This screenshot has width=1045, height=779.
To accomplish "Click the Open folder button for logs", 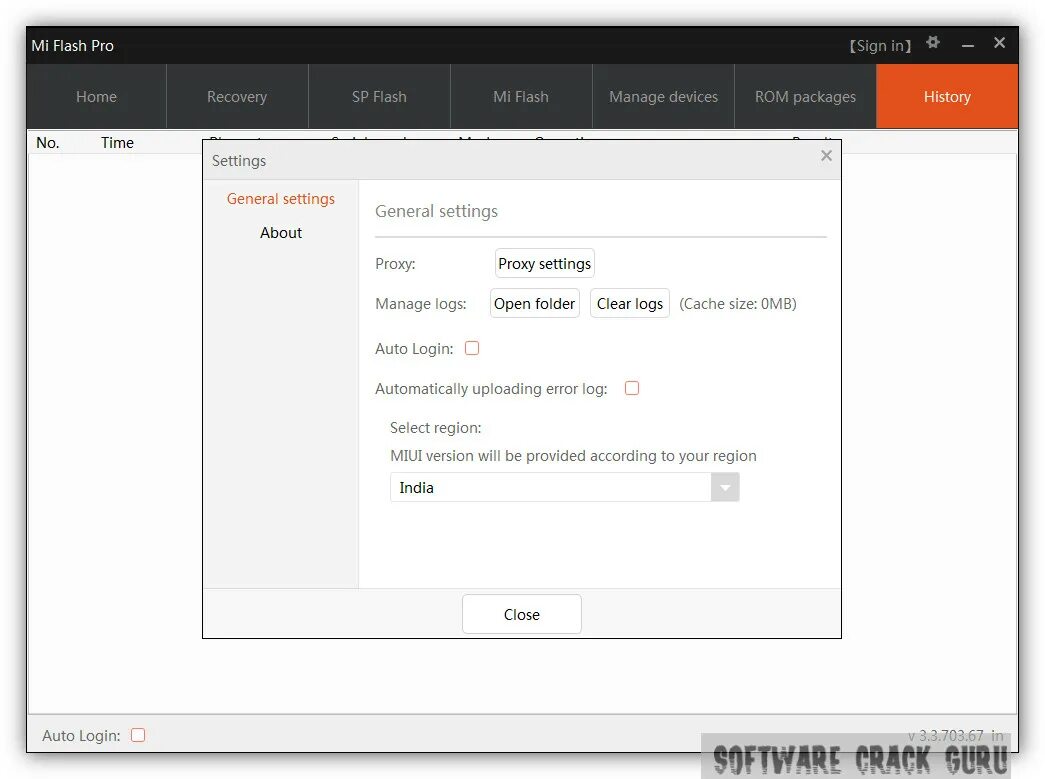I will [x=534, y=304].
